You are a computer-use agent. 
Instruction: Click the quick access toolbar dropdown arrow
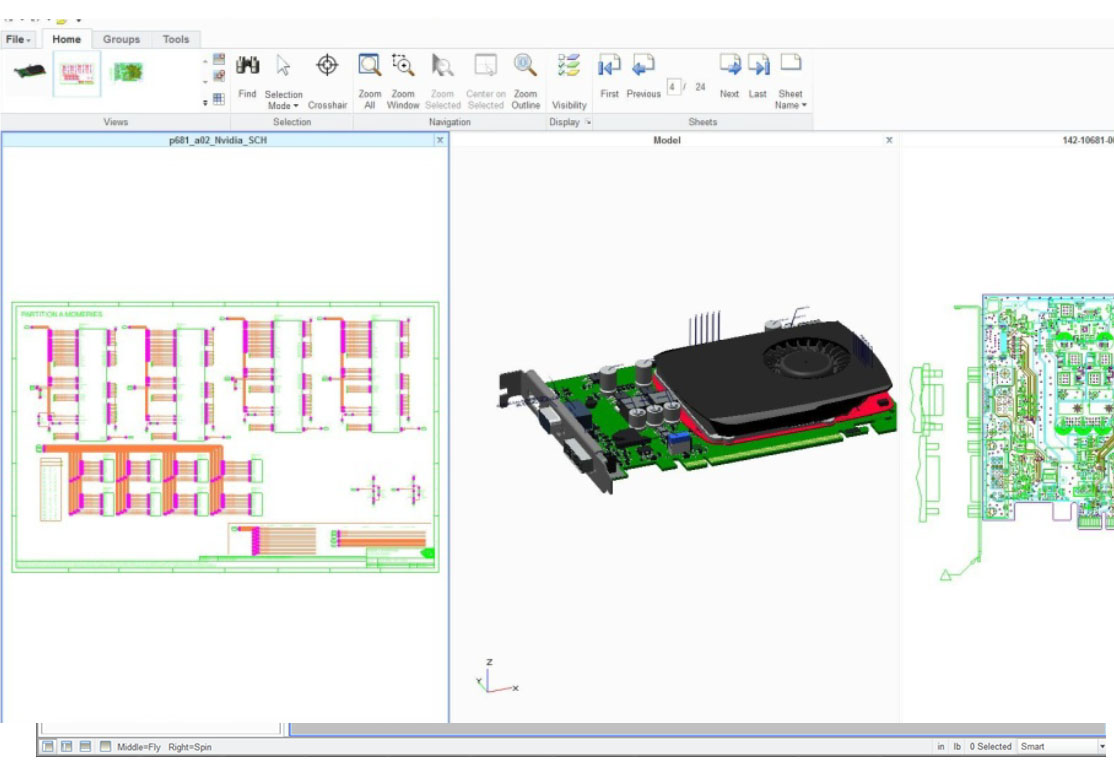pyautogui.click(x=78, y=21)
